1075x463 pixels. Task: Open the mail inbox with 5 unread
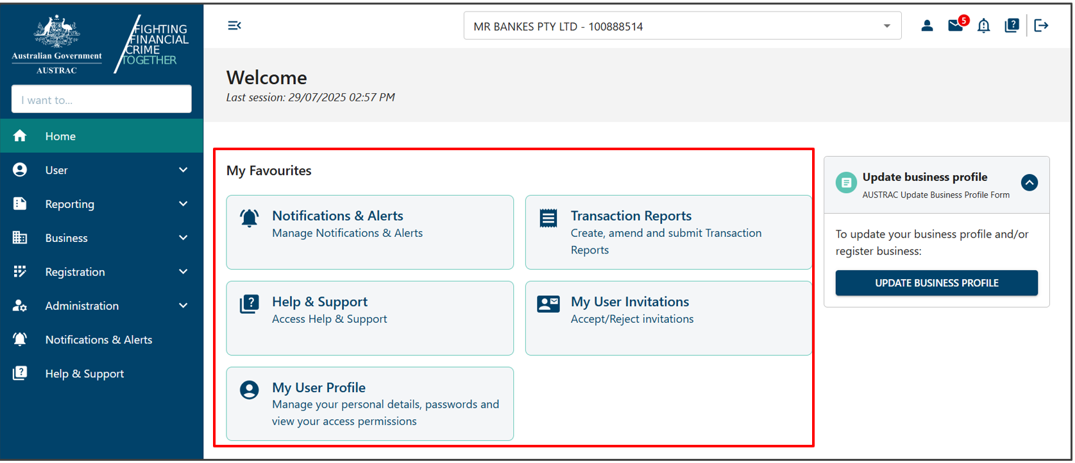[956, 26]
